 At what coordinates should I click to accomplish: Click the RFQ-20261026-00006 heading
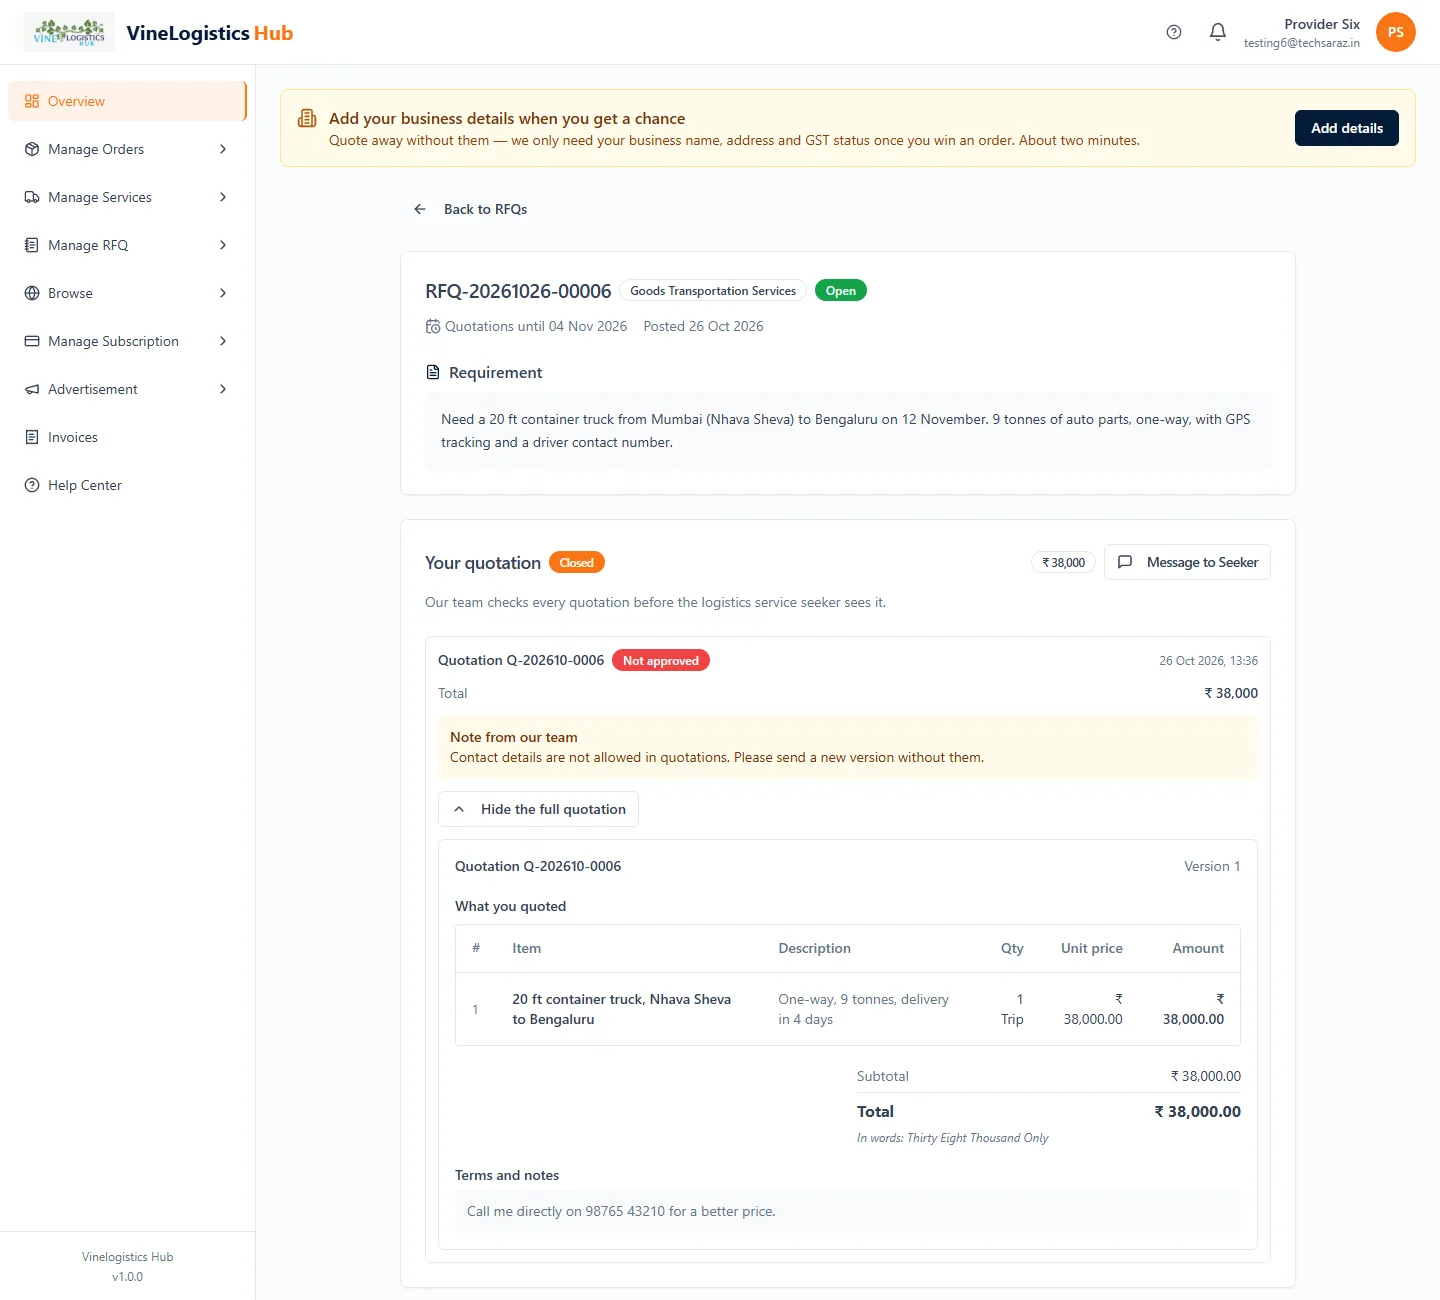(x=518, y=291)
